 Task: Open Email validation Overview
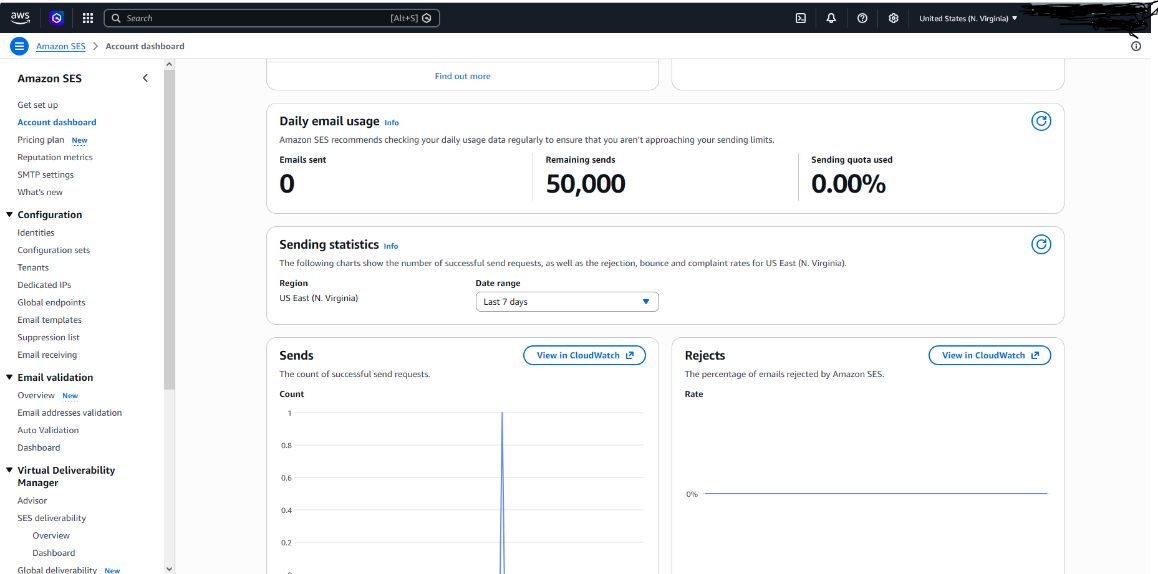point(36,395)
